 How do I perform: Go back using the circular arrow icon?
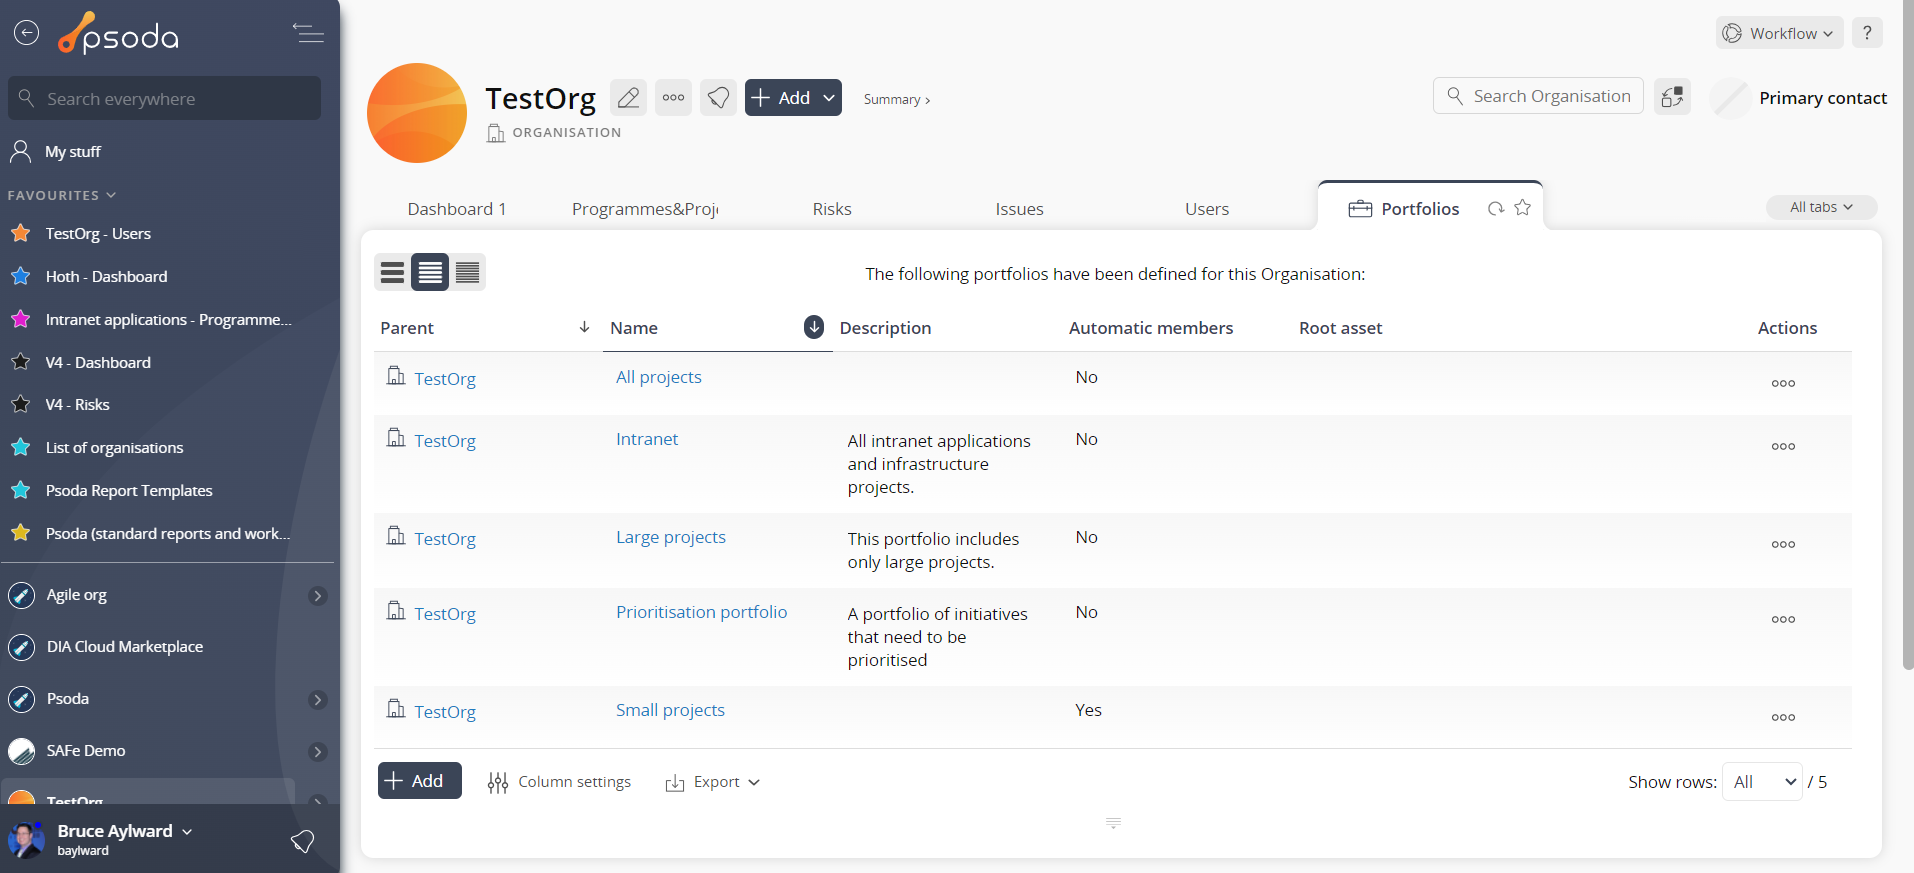pos(26,33)
